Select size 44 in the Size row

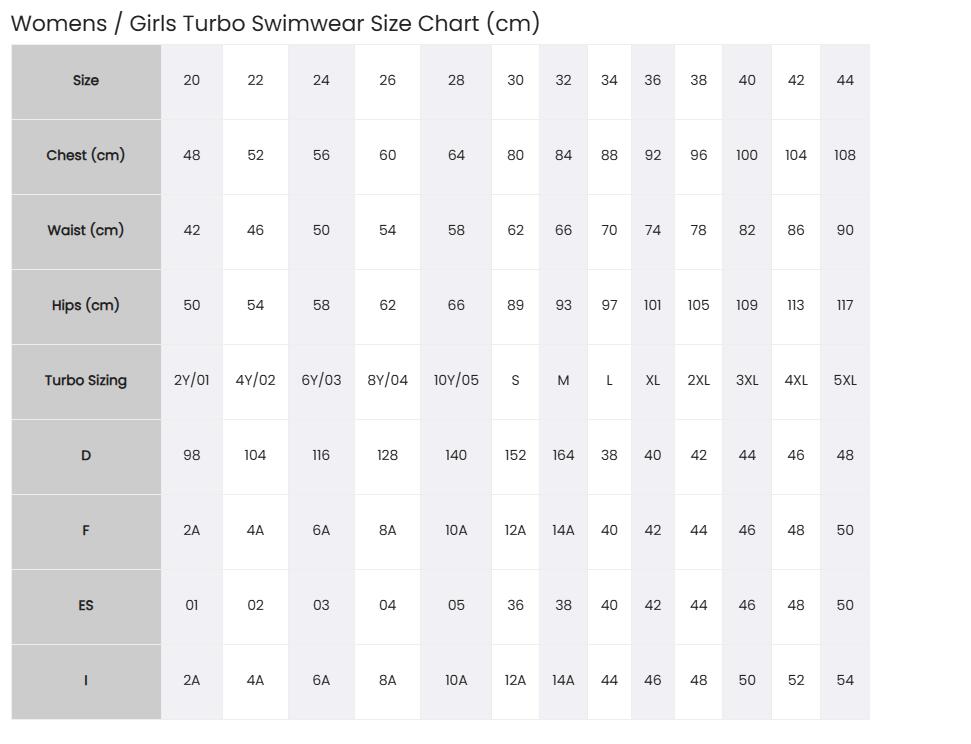pos(845,81)
